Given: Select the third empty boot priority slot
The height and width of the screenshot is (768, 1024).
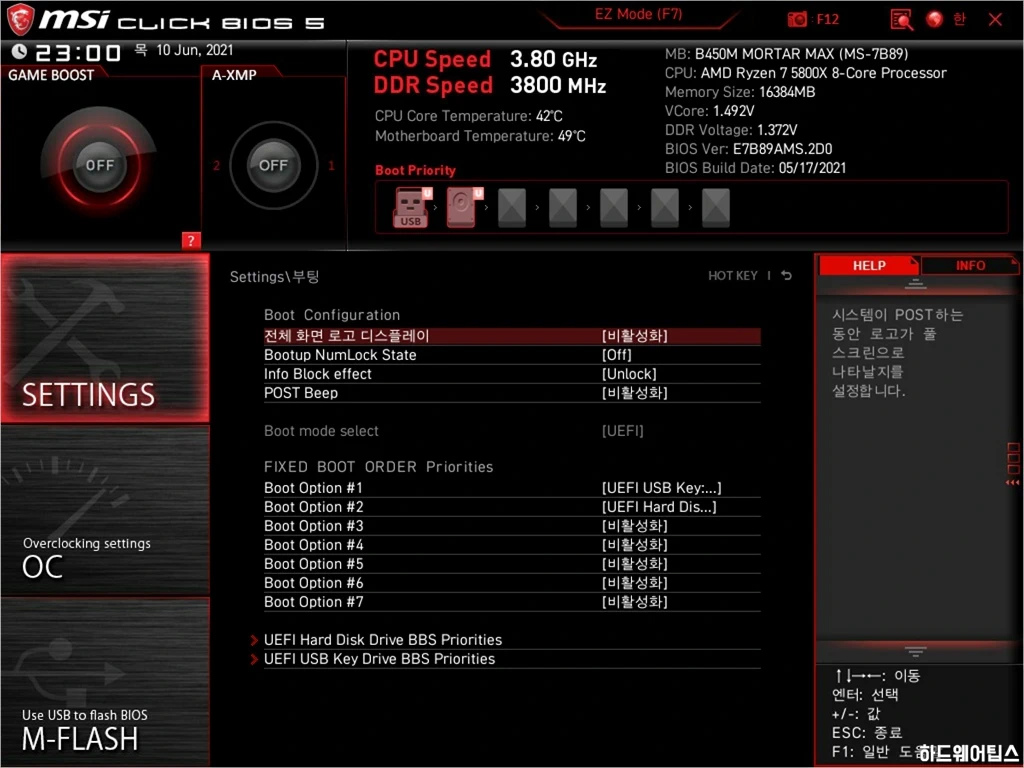Looking at the screenshot, I should click(x=614, y=208).
